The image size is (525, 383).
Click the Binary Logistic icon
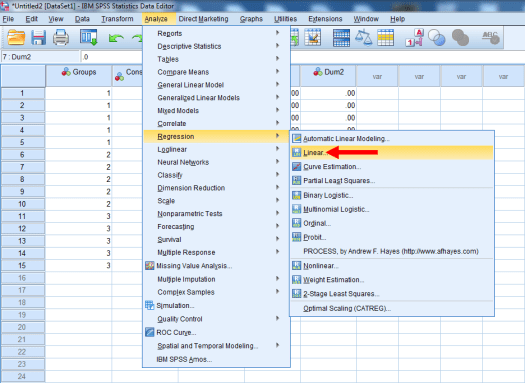[296, 195]
